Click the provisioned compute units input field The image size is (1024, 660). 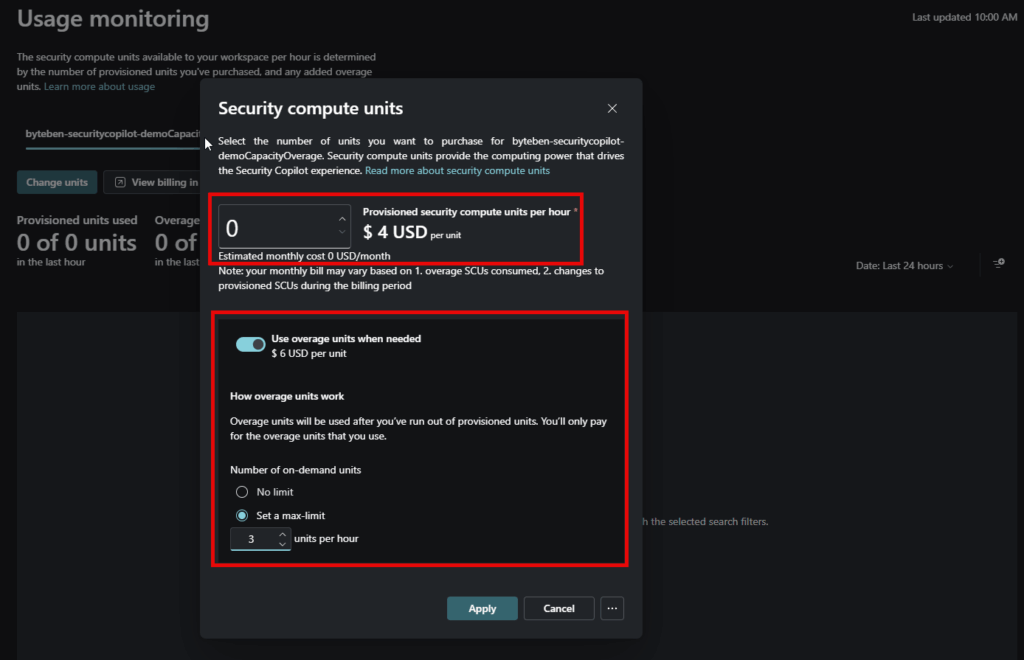coord(275,229)
